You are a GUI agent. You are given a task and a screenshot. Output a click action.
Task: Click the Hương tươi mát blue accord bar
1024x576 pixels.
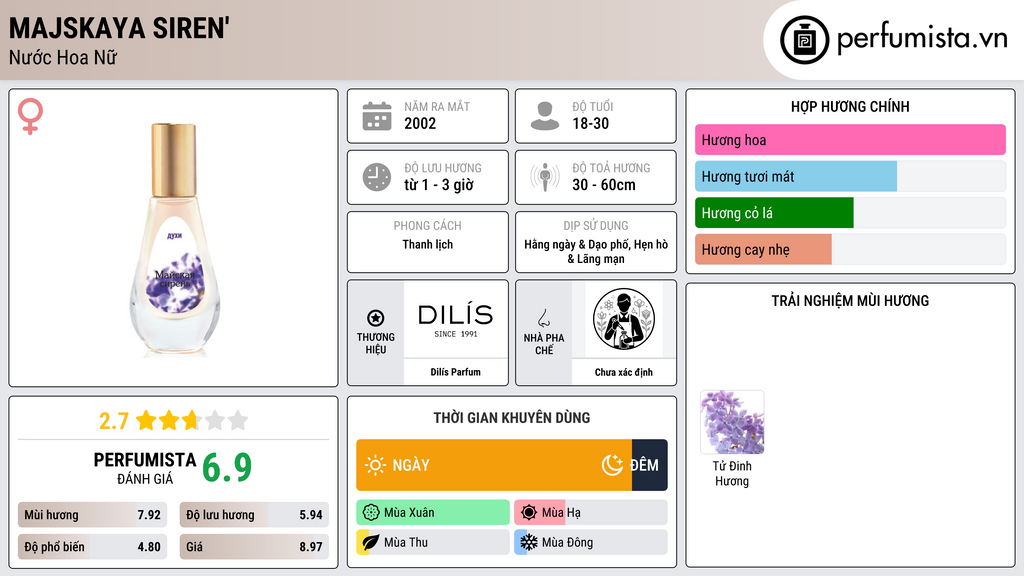(795, 176)
